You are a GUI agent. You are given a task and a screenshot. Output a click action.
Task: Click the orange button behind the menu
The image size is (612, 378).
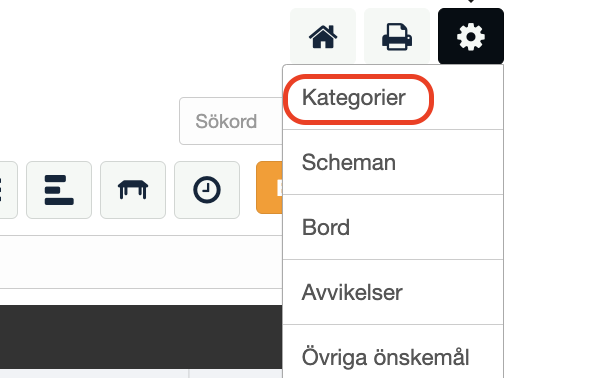click(269, 187)
